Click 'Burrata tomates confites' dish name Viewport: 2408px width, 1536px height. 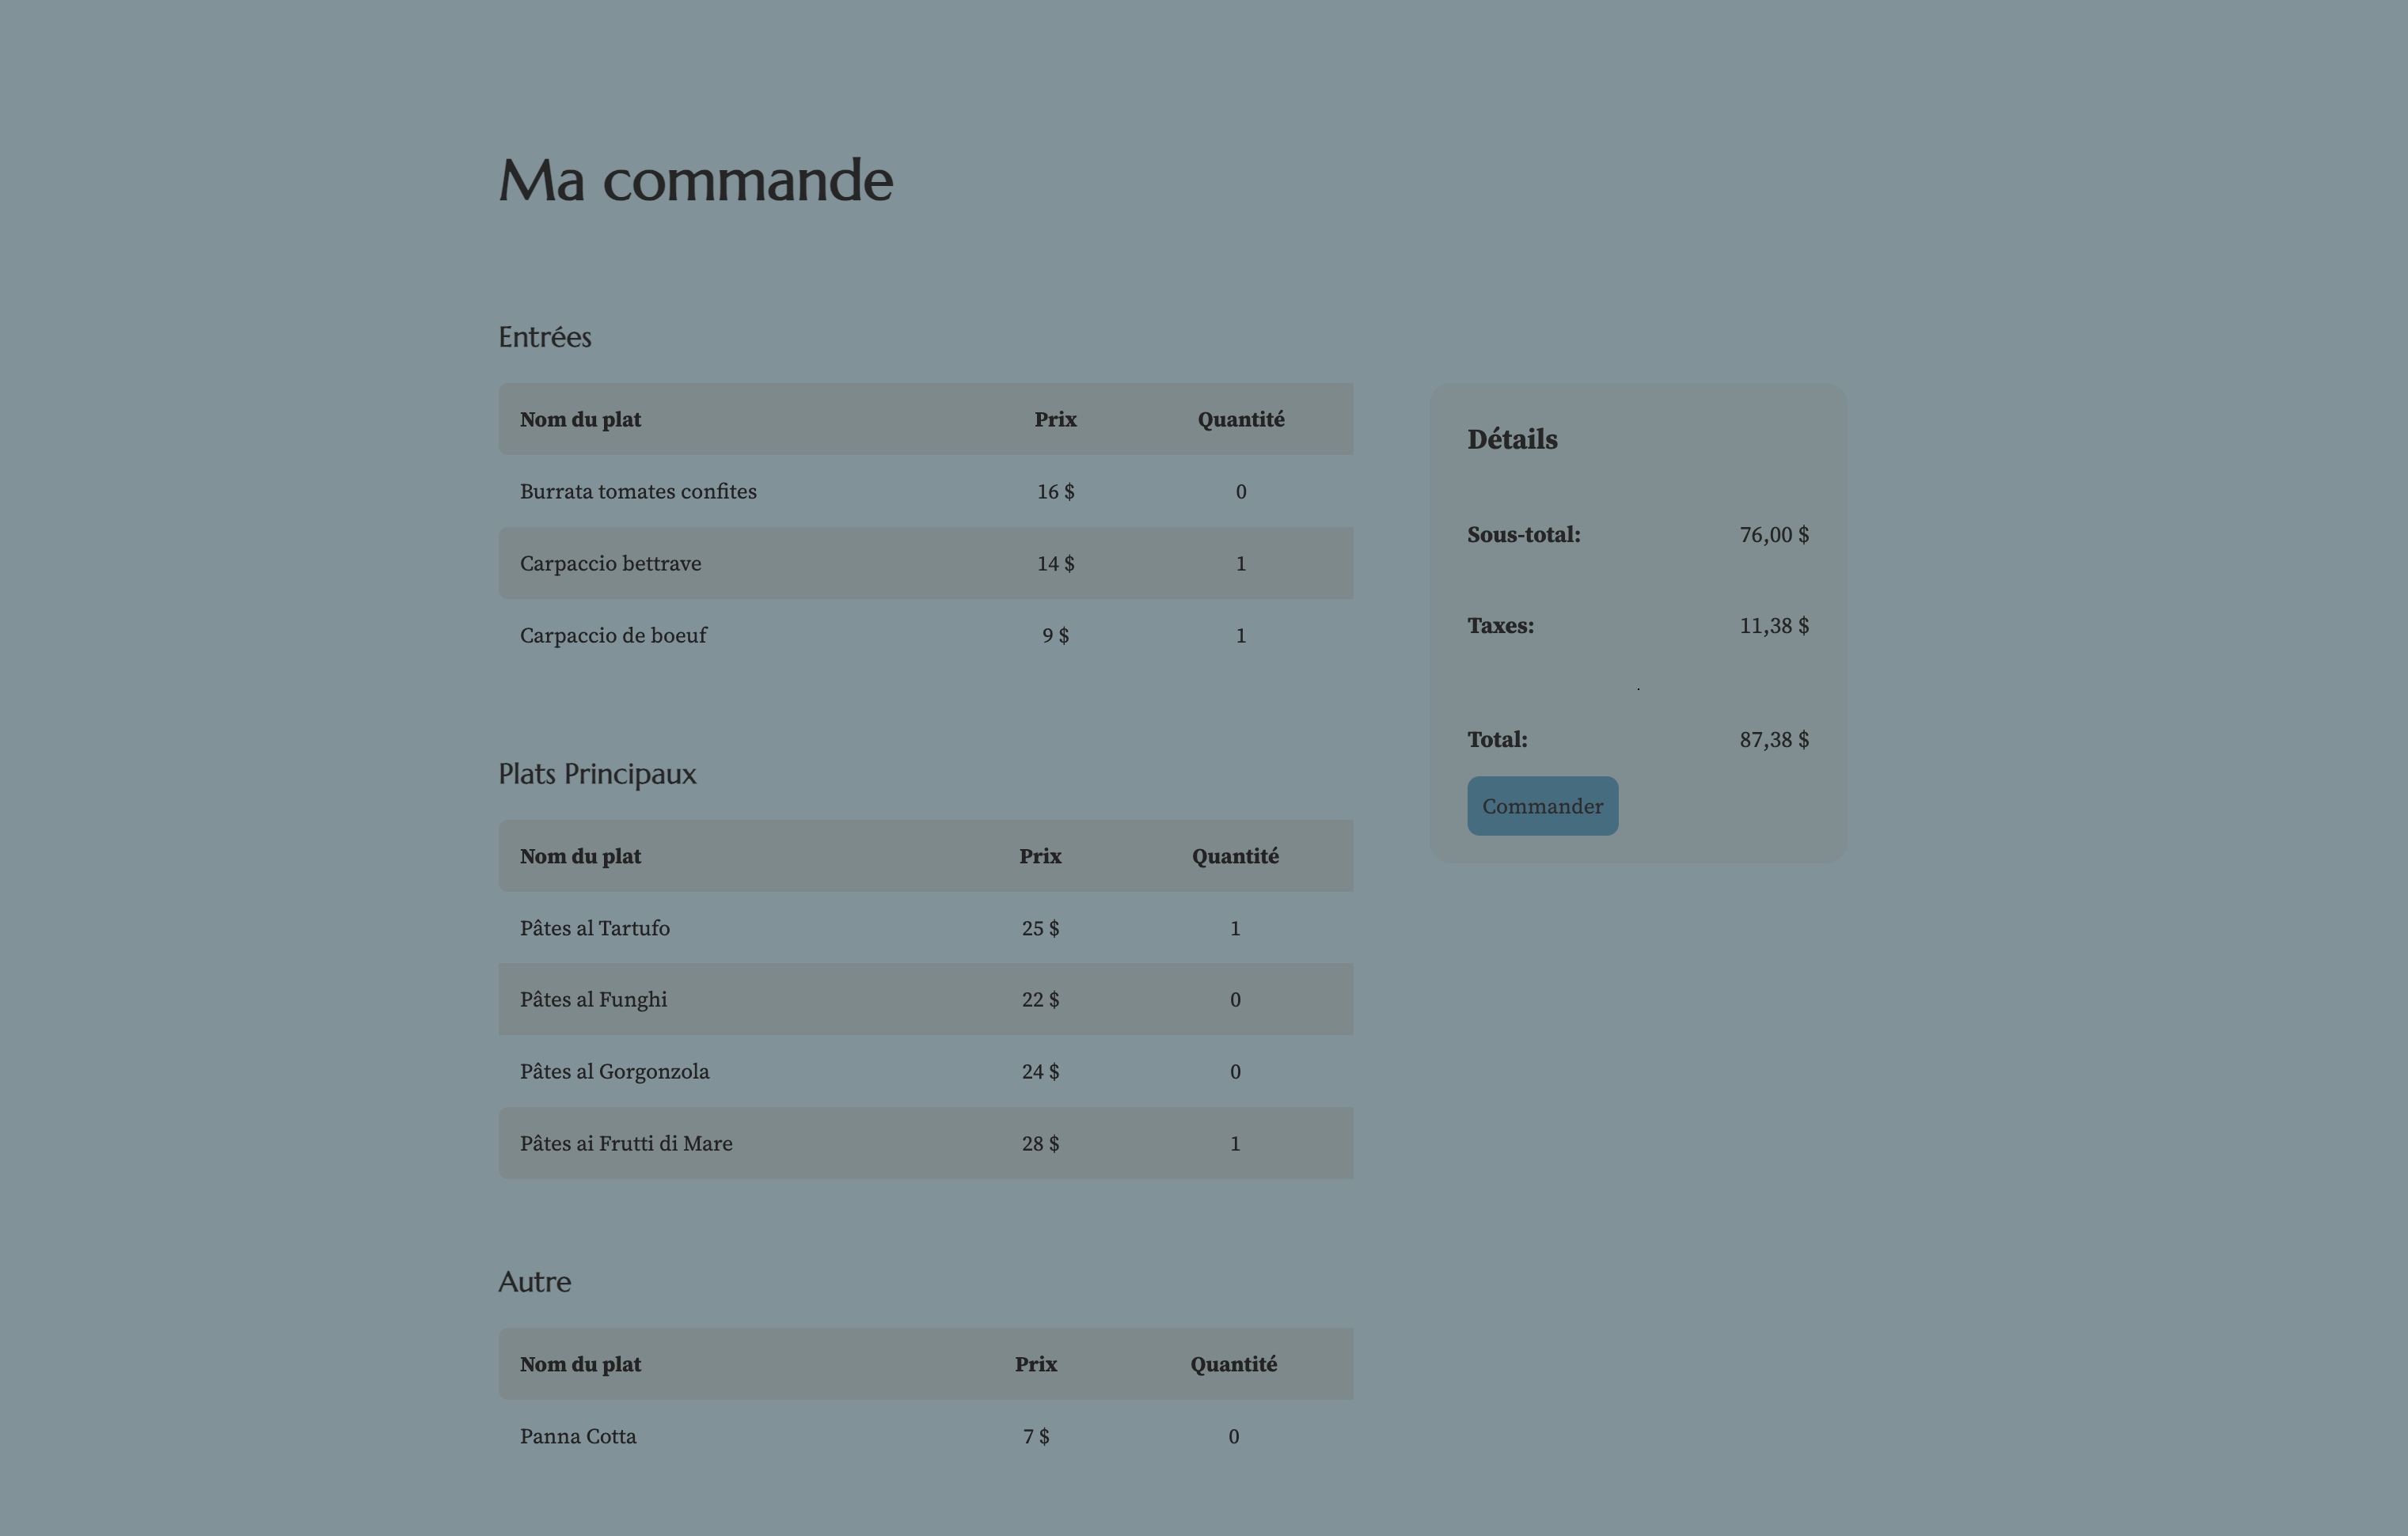(x=638, y=491)
